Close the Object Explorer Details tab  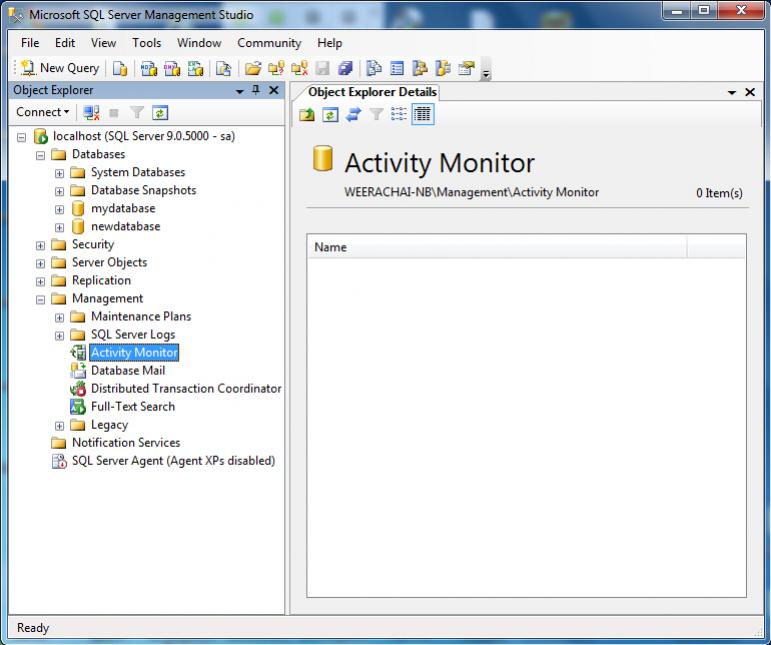click(x=750, y=92)
